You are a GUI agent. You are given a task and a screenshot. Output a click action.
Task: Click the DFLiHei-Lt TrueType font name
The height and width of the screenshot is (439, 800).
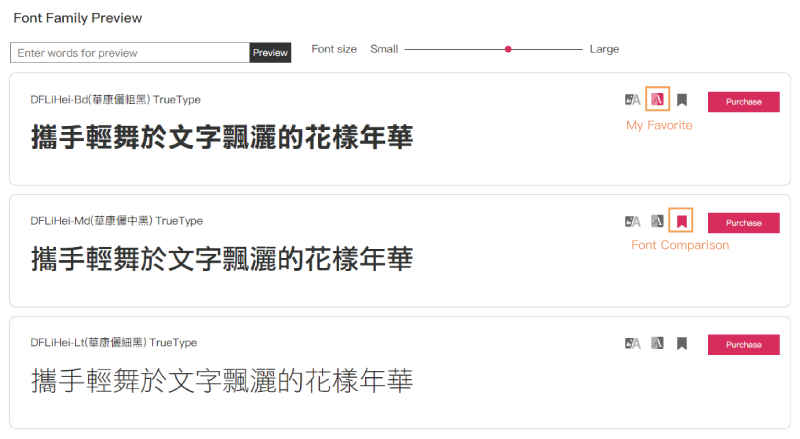(x=113, y=343)
